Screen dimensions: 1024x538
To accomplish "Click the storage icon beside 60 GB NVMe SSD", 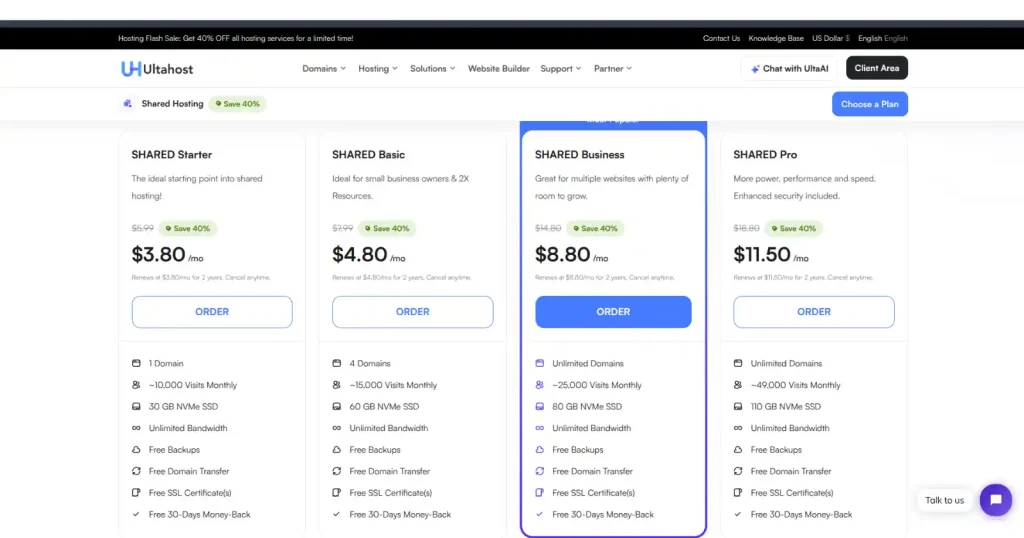I will tap(336, 406).
